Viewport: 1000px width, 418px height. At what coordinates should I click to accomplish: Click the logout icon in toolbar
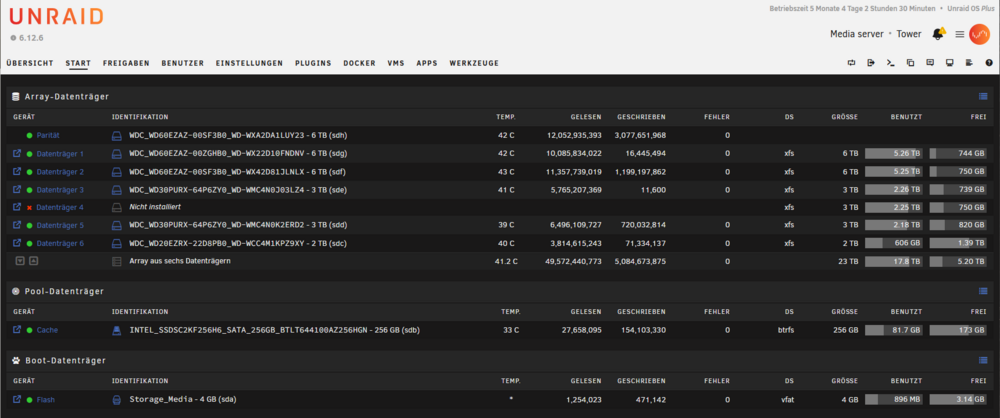(x=871, y=63)
